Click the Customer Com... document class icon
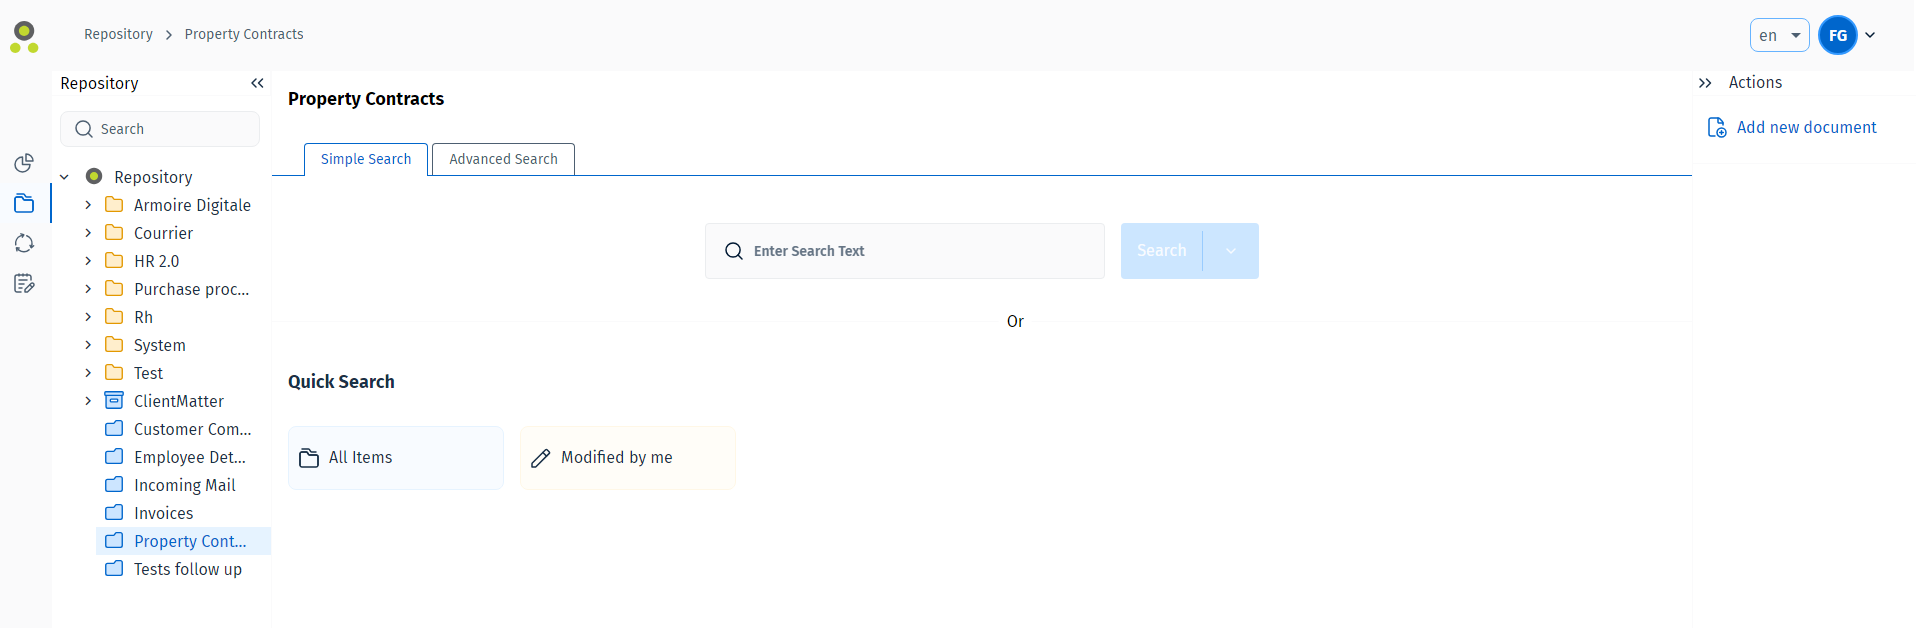The image size is (1916, 628). (114, 428)
